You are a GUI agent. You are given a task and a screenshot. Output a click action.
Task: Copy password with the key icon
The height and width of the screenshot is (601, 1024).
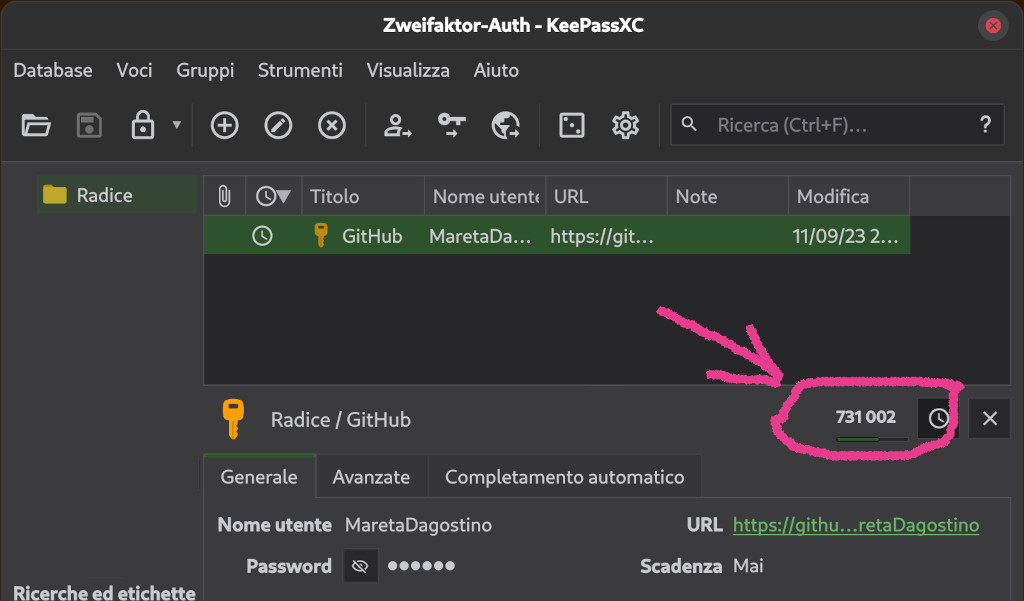452,125
